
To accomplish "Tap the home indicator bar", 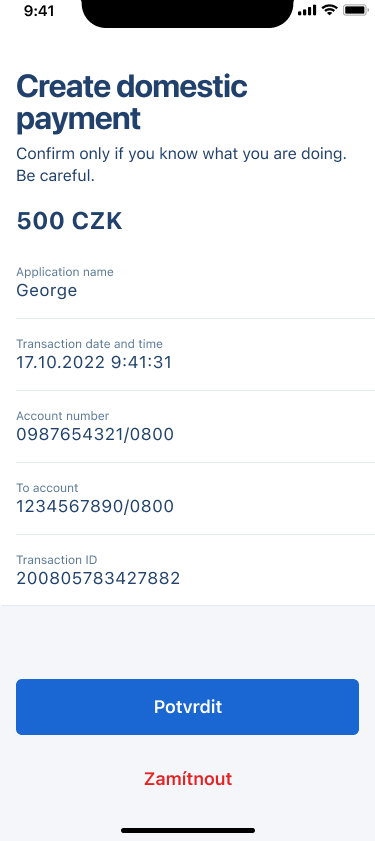I will point(188,831).
